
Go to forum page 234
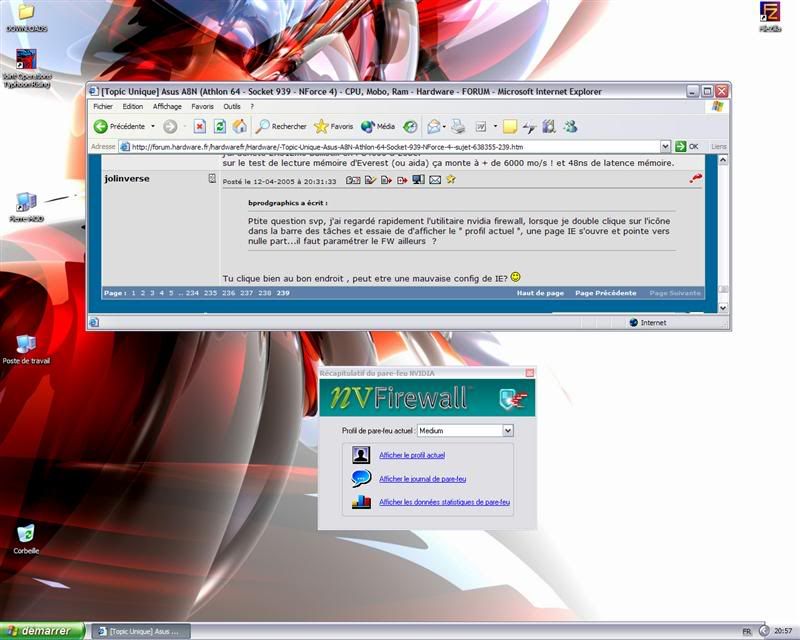tap(192, 293)
